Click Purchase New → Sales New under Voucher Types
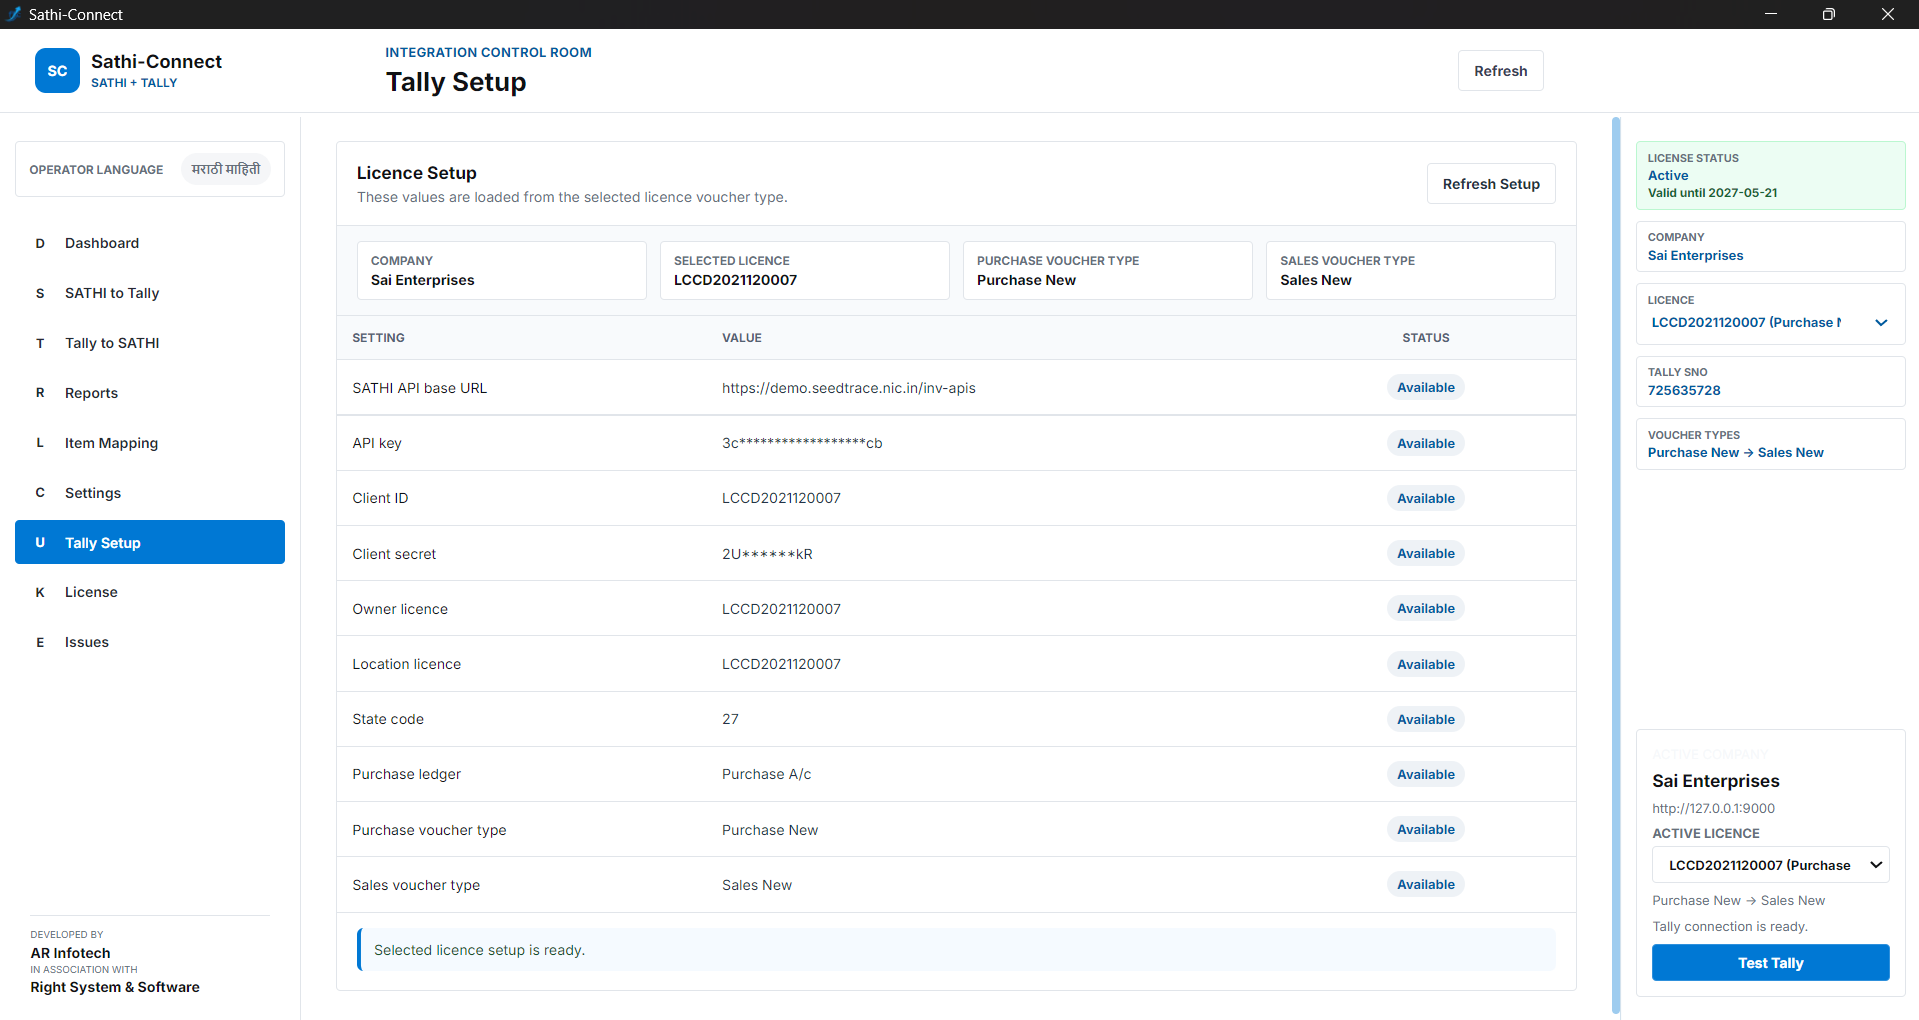 point(1735,452)
